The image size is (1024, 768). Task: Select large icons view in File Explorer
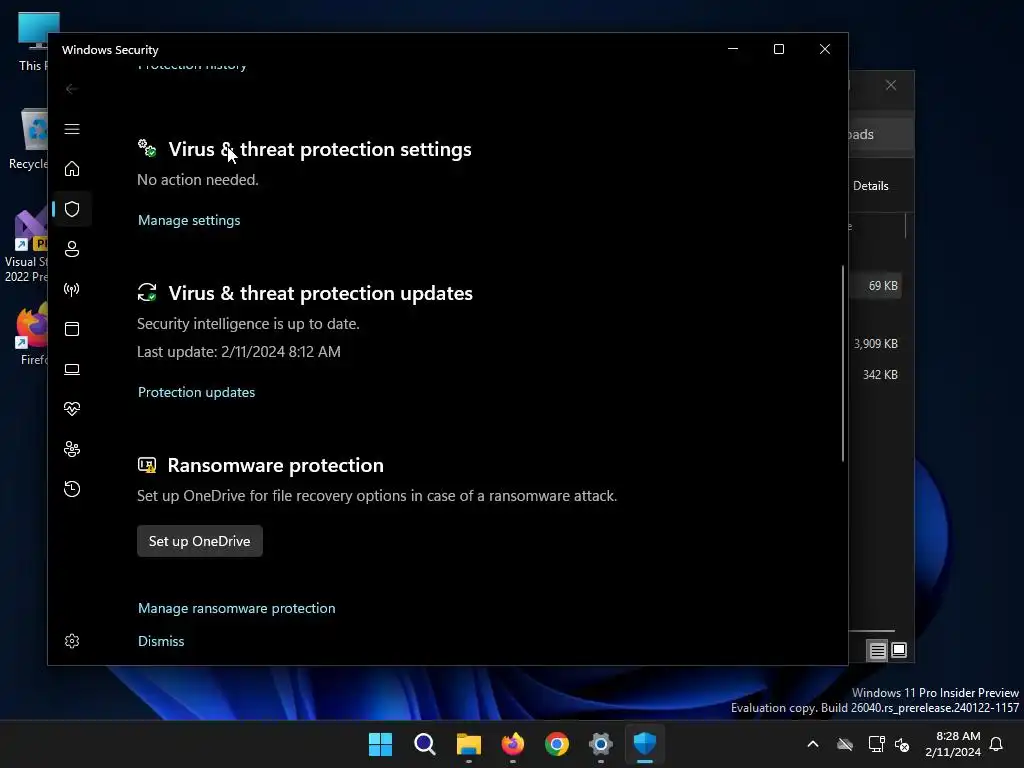click(899, 650)
